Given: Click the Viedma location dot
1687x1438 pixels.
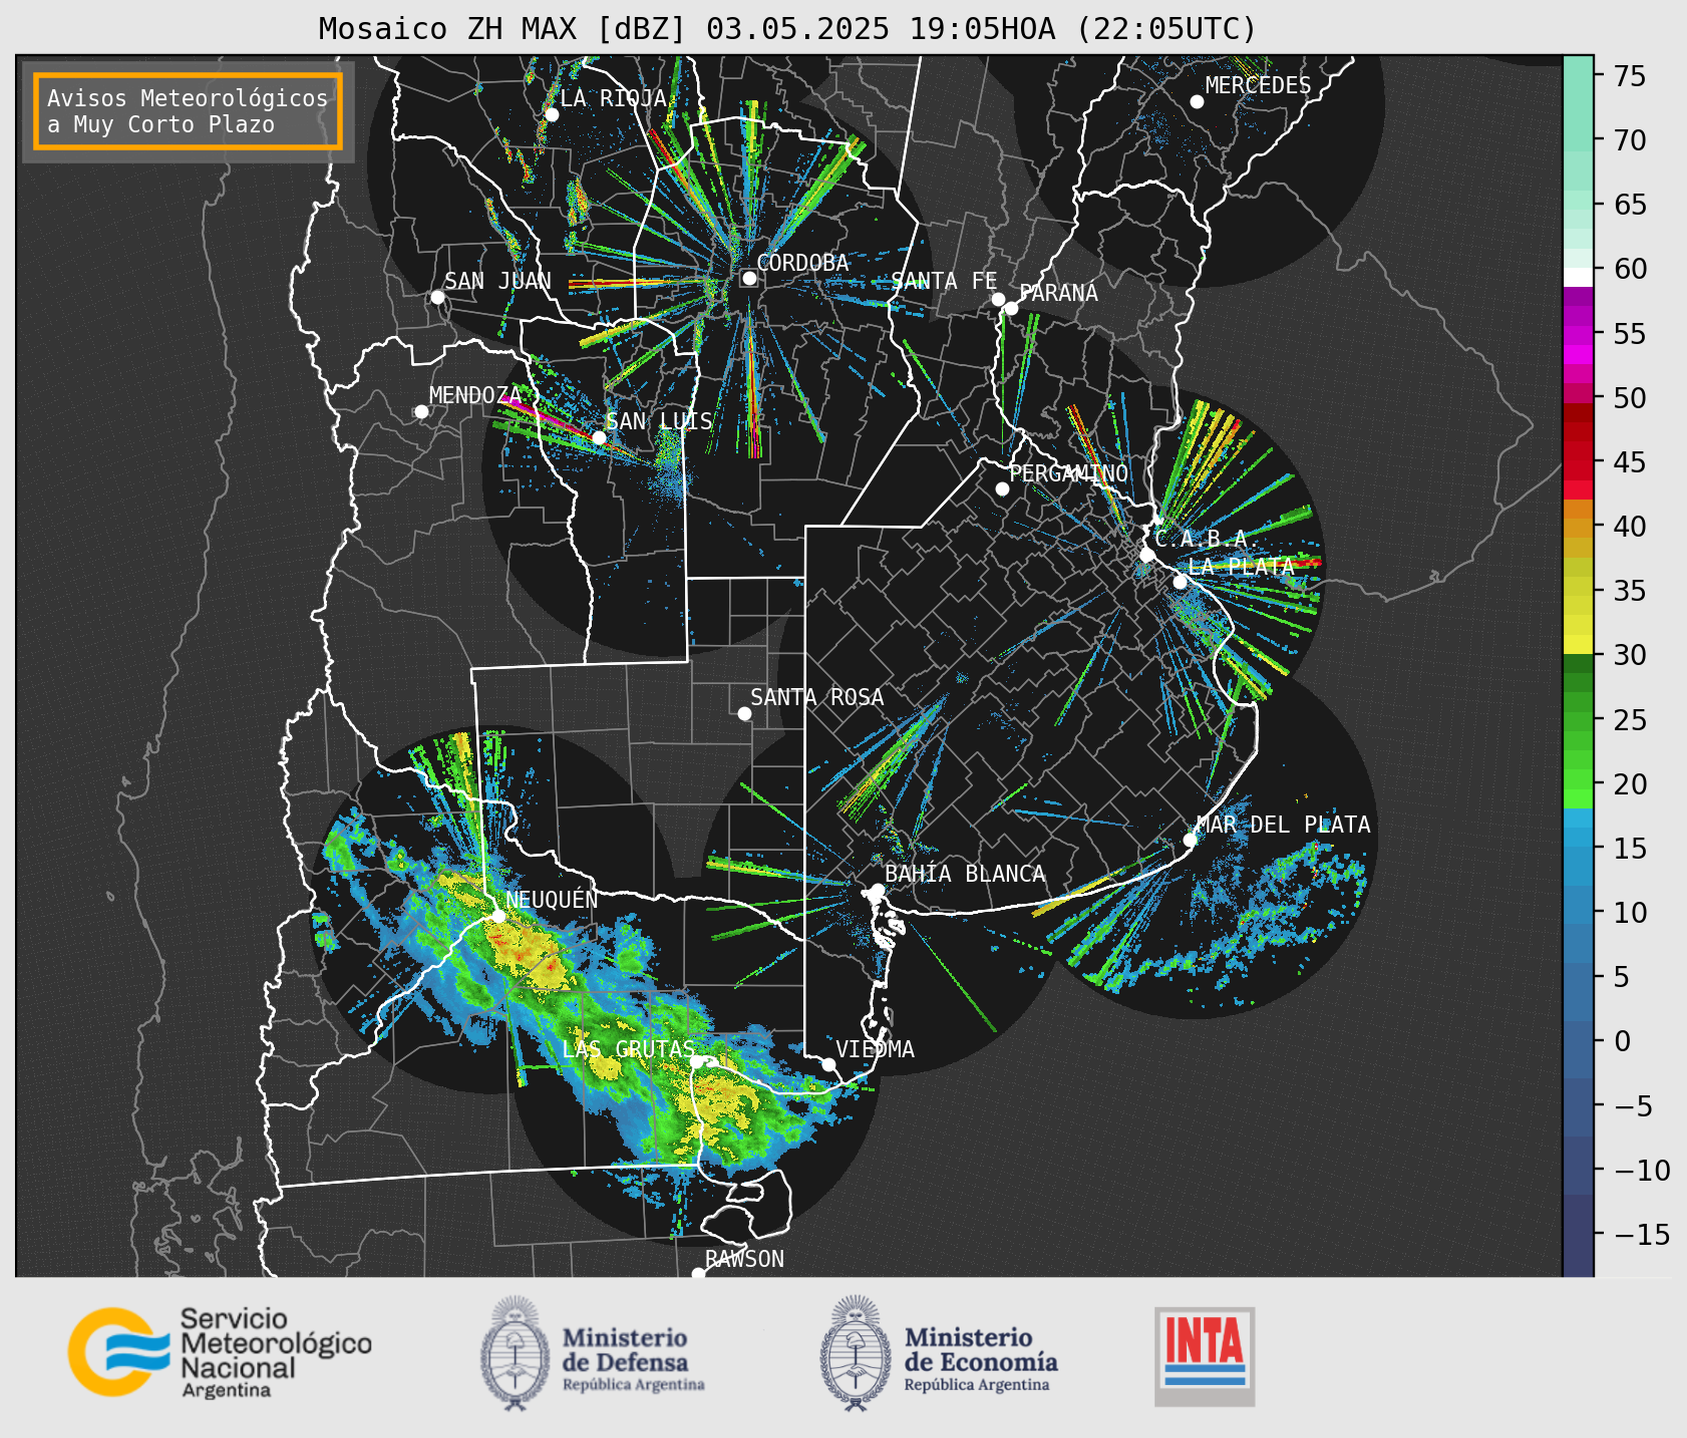Looking at the screenshot, I should coord(828,1064).
